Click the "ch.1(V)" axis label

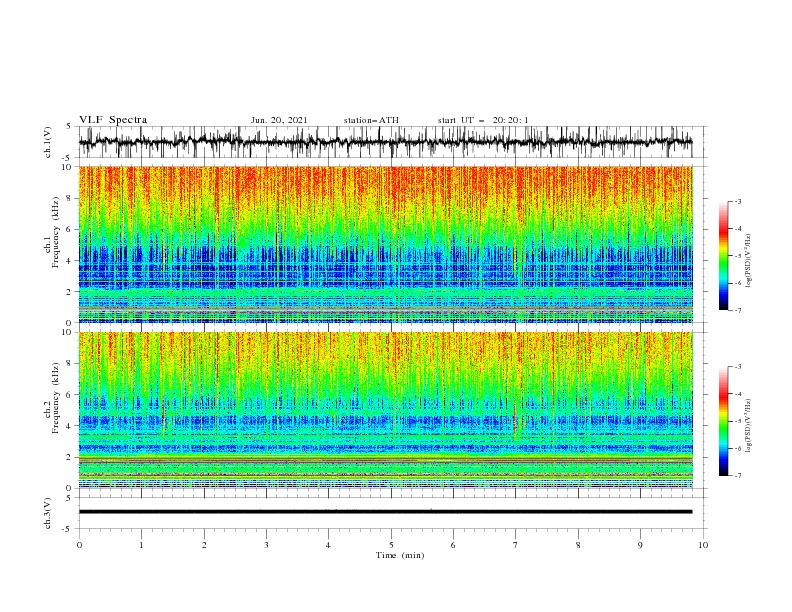pyautogui.click(x=48, y=142)
